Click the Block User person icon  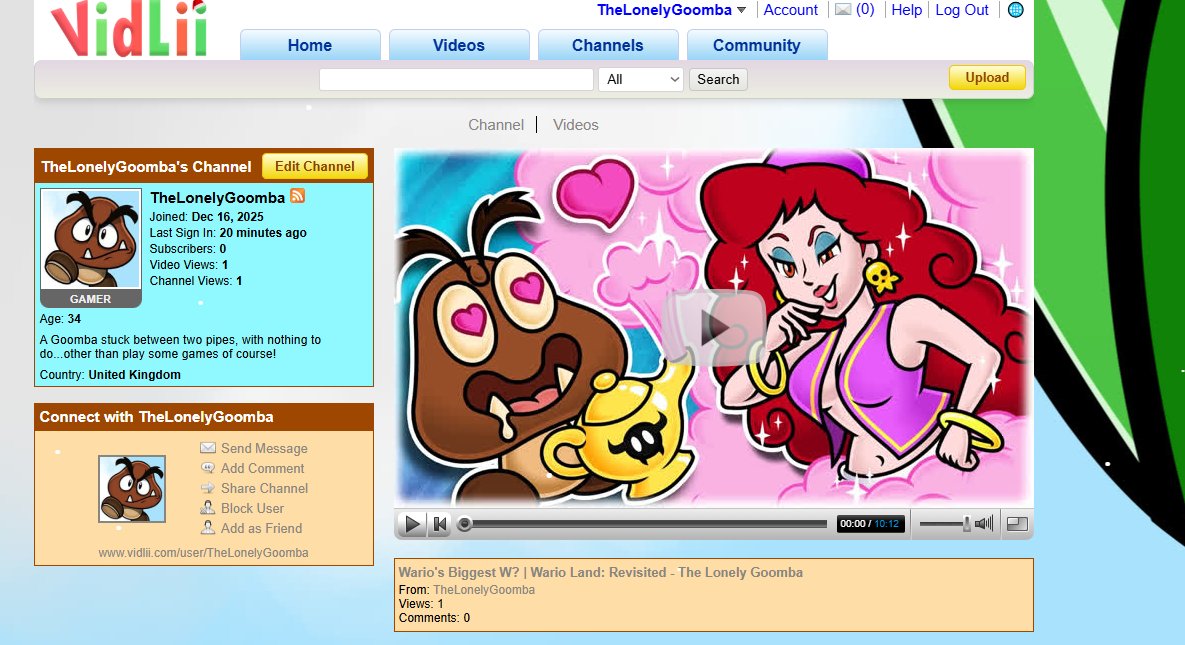click(x=208, y=507)
